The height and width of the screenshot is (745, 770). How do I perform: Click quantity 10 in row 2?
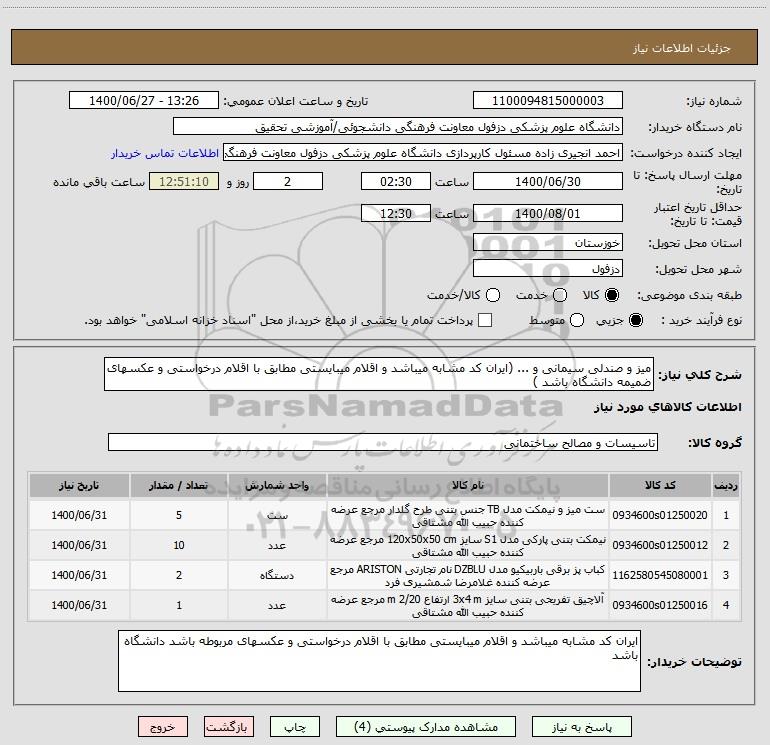tap(179, 545)
